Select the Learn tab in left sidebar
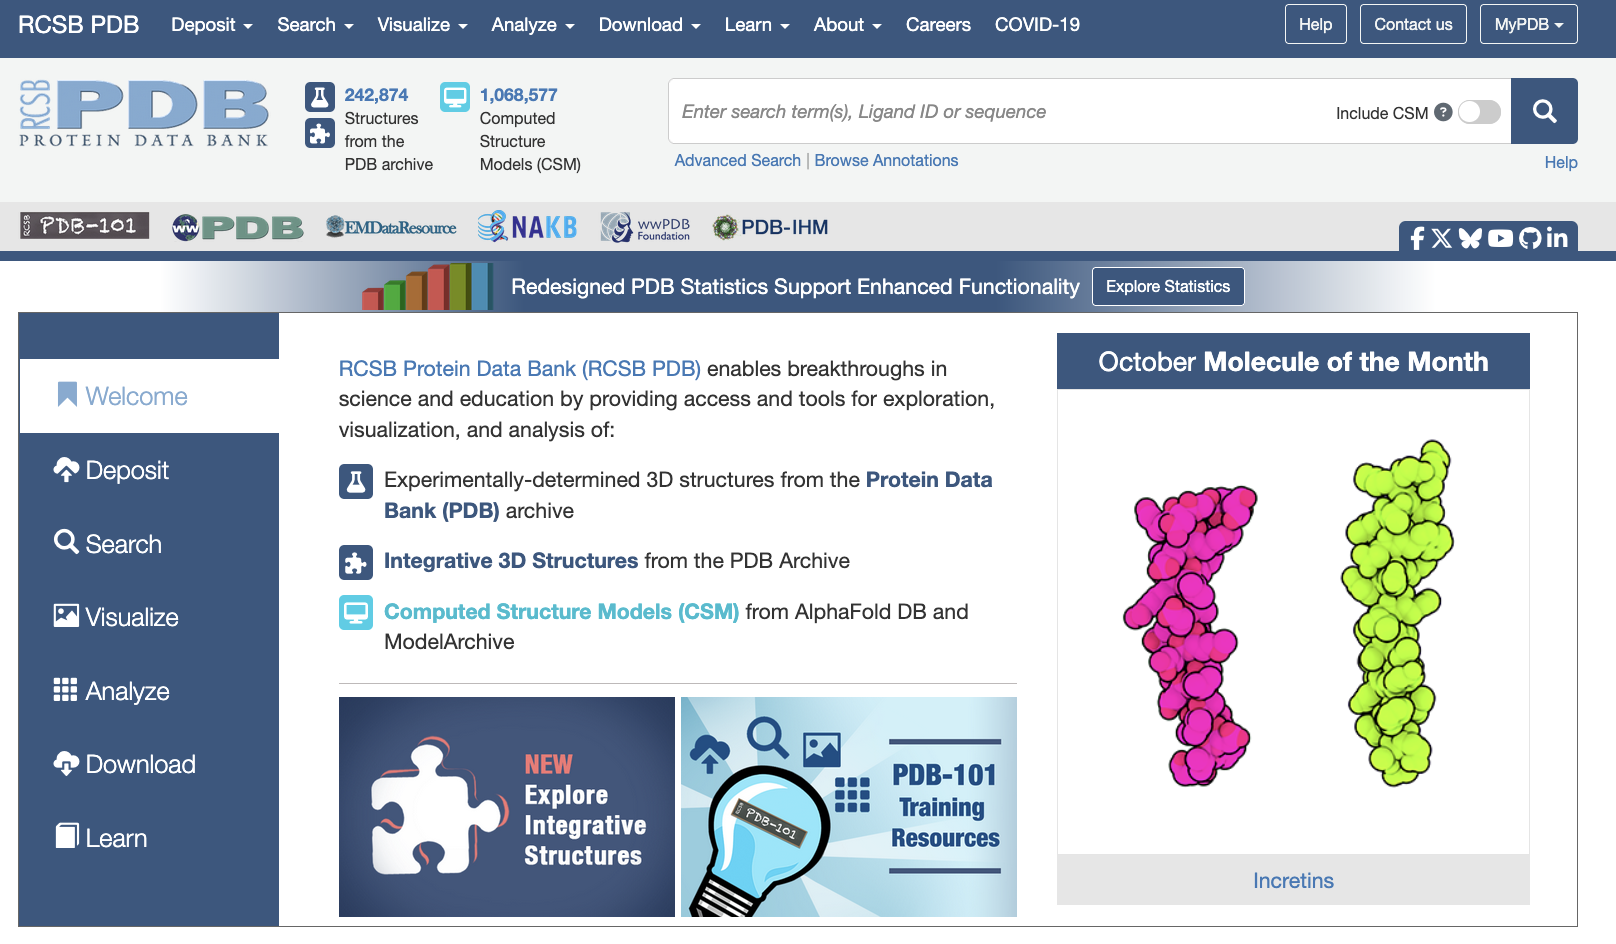This screenshot has height=944, width=1616. click(x=116, y=838)
